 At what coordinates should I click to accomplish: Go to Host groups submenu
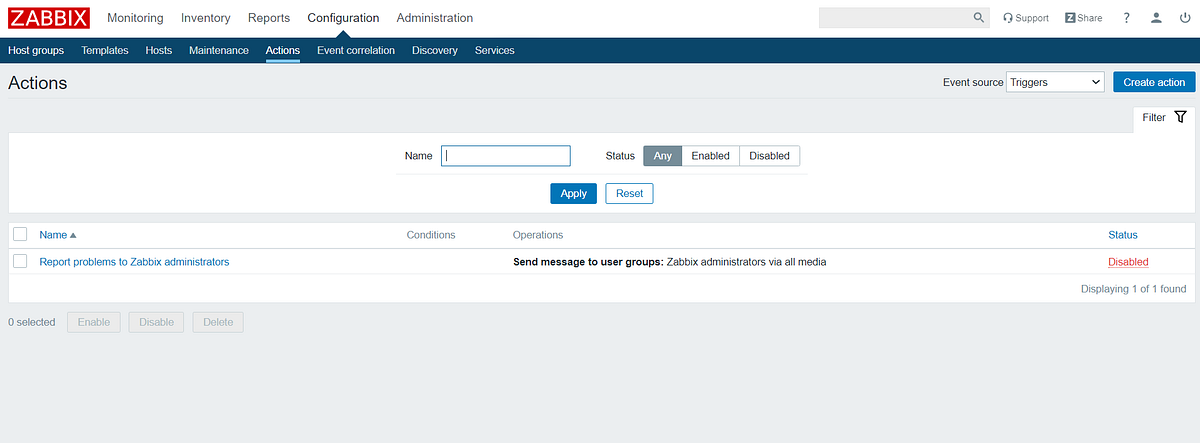tap(36, 50)
